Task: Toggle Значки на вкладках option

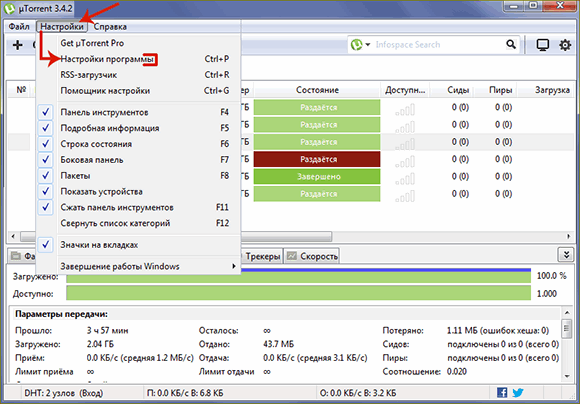Action: (138, 245)
